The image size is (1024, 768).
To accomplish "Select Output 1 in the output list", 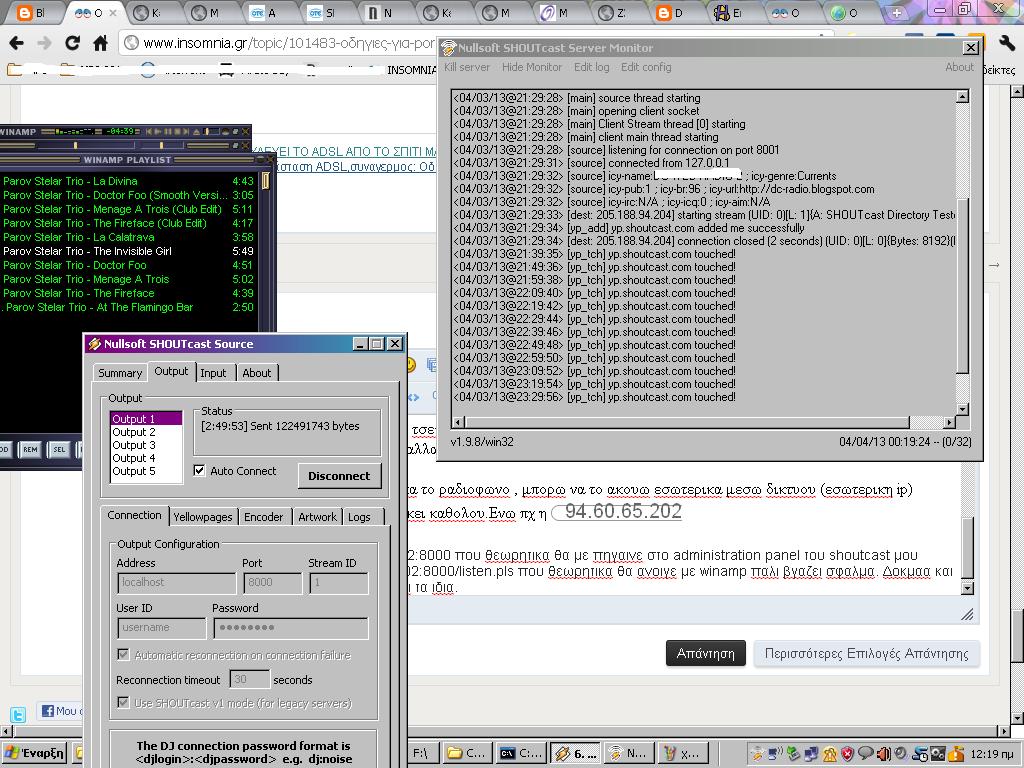I will [146, 419].
